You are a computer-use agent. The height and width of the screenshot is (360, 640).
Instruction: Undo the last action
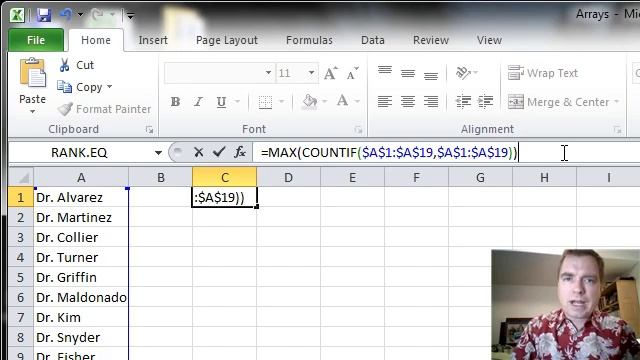click(66, 15)
